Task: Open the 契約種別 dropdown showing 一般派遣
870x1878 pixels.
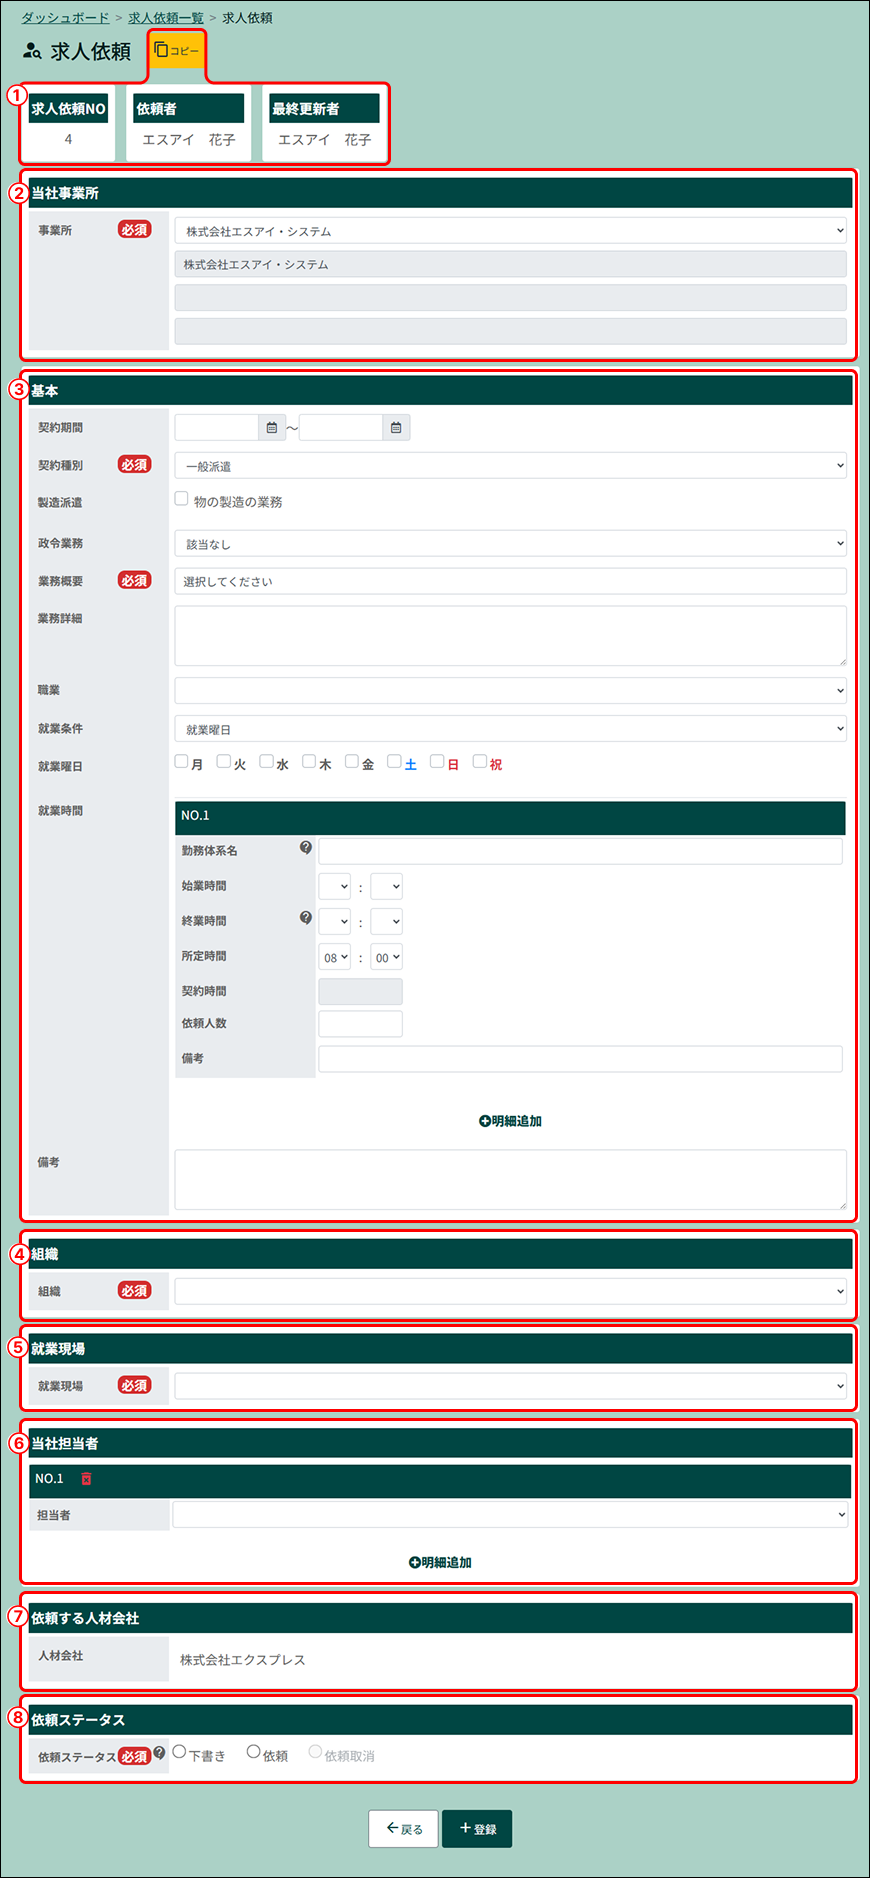Action: tap(510, 466)
